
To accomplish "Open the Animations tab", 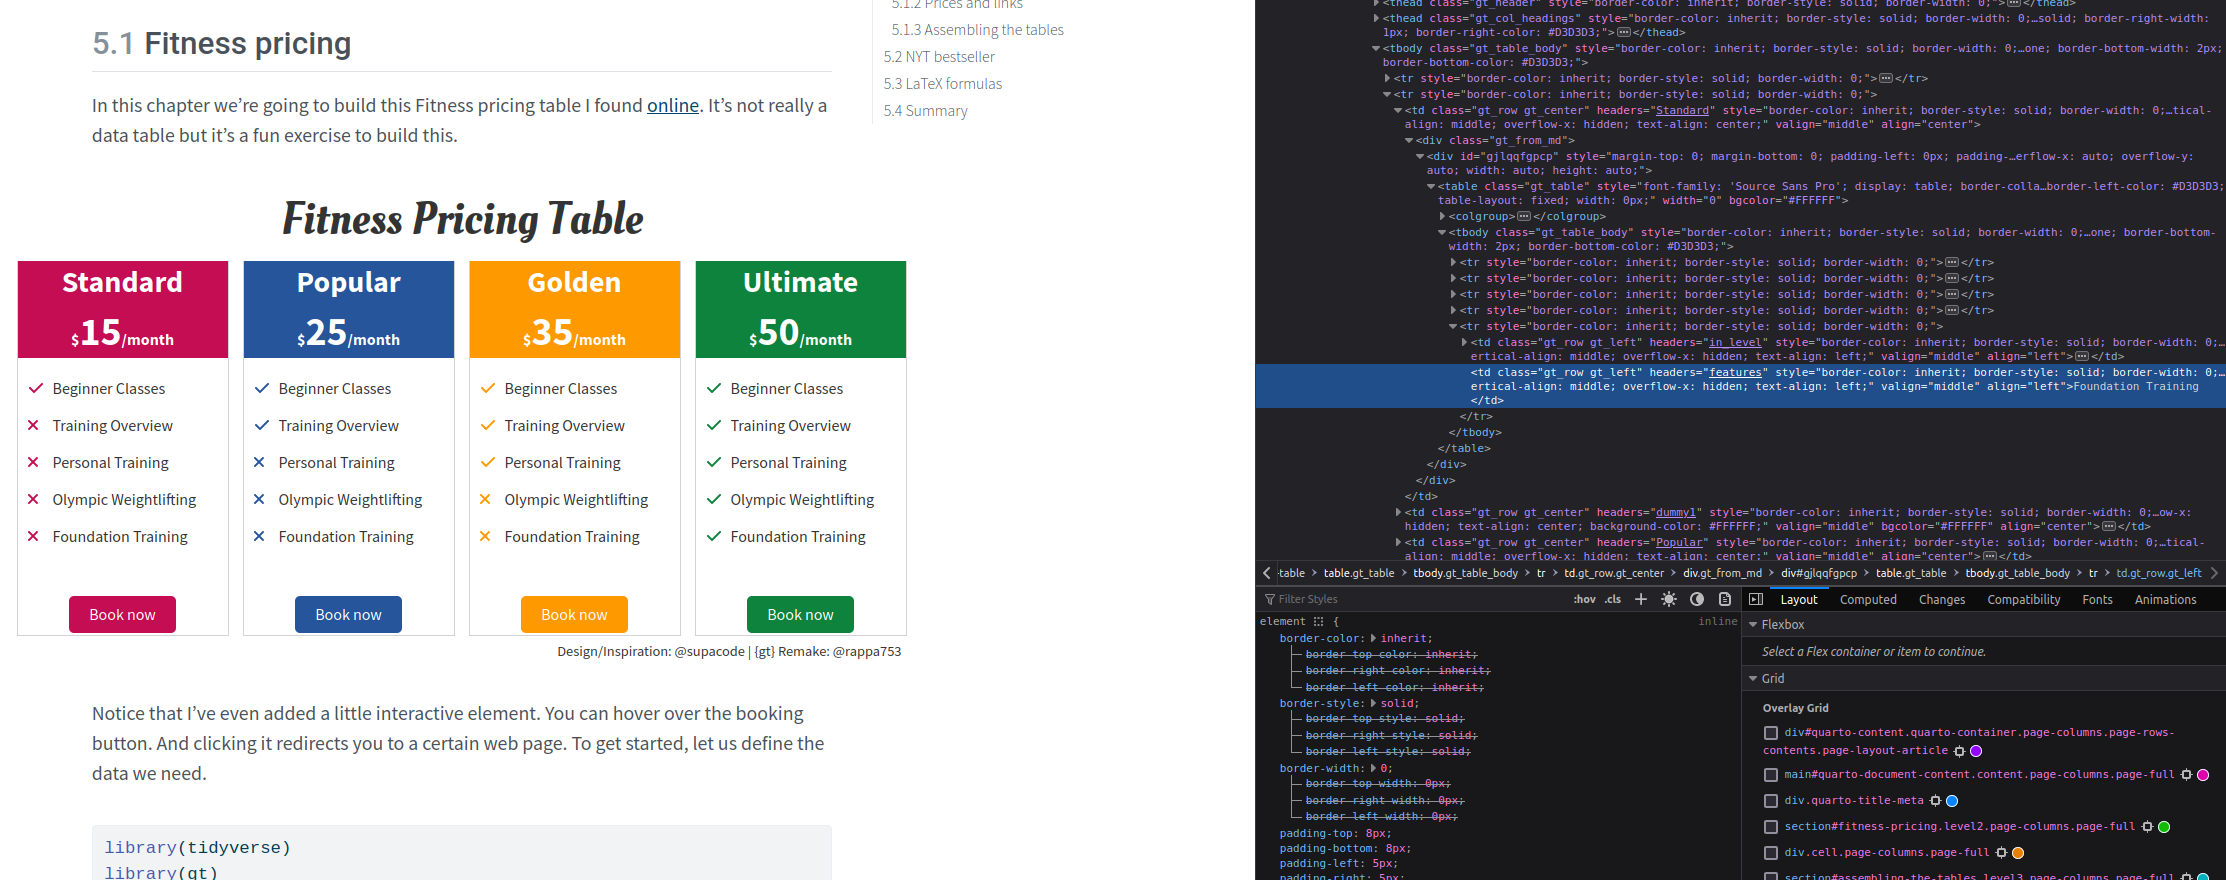I will [2166, 600].
